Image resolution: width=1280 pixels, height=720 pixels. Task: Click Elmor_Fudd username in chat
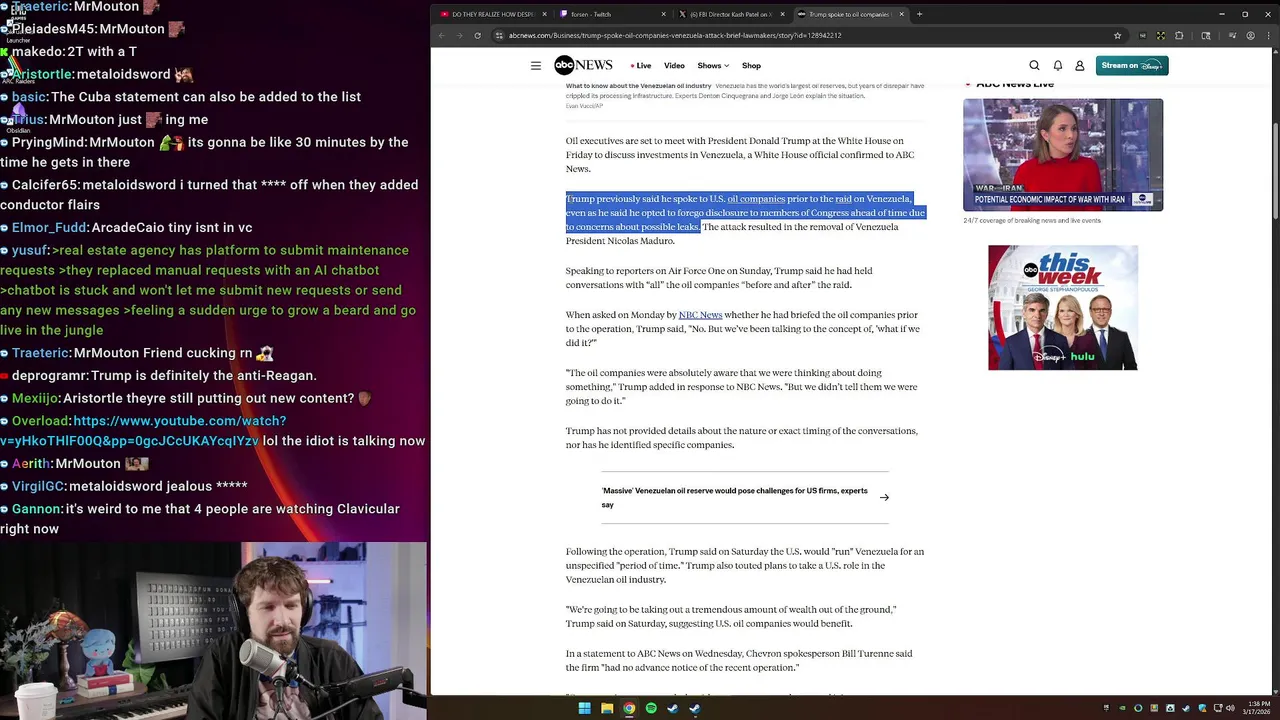(49, 228)
